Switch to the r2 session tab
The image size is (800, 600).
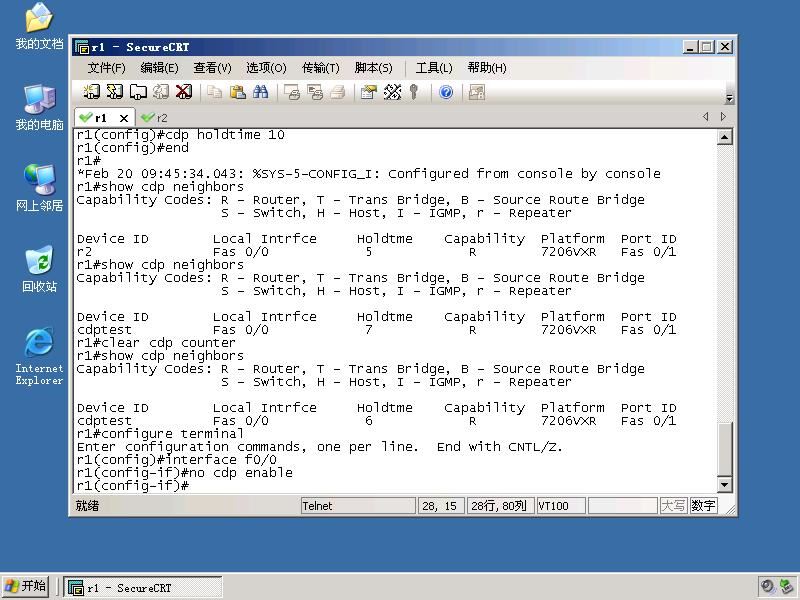click(155, 118)
